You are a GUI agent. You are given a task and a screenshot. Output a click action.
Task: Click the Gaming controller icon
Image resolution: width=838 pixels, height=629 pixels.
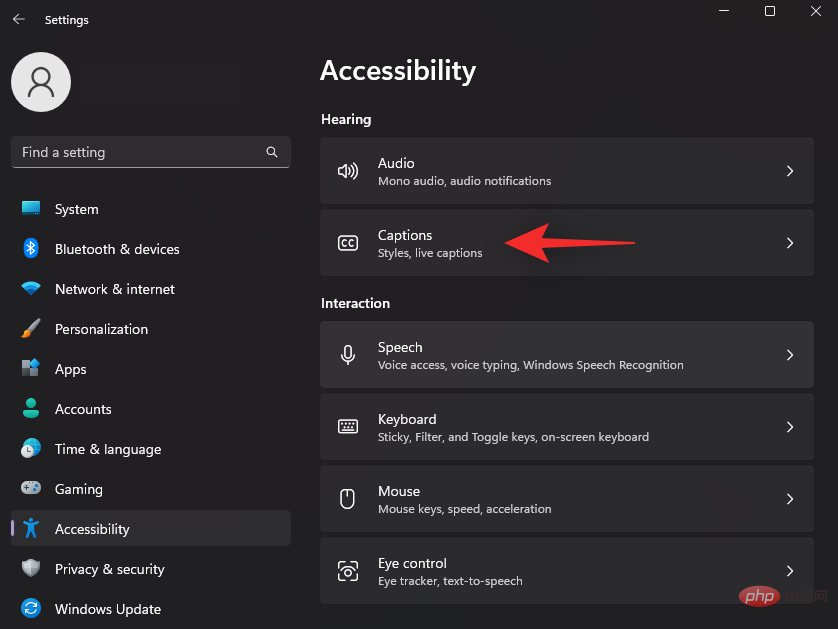click(31, 488)
